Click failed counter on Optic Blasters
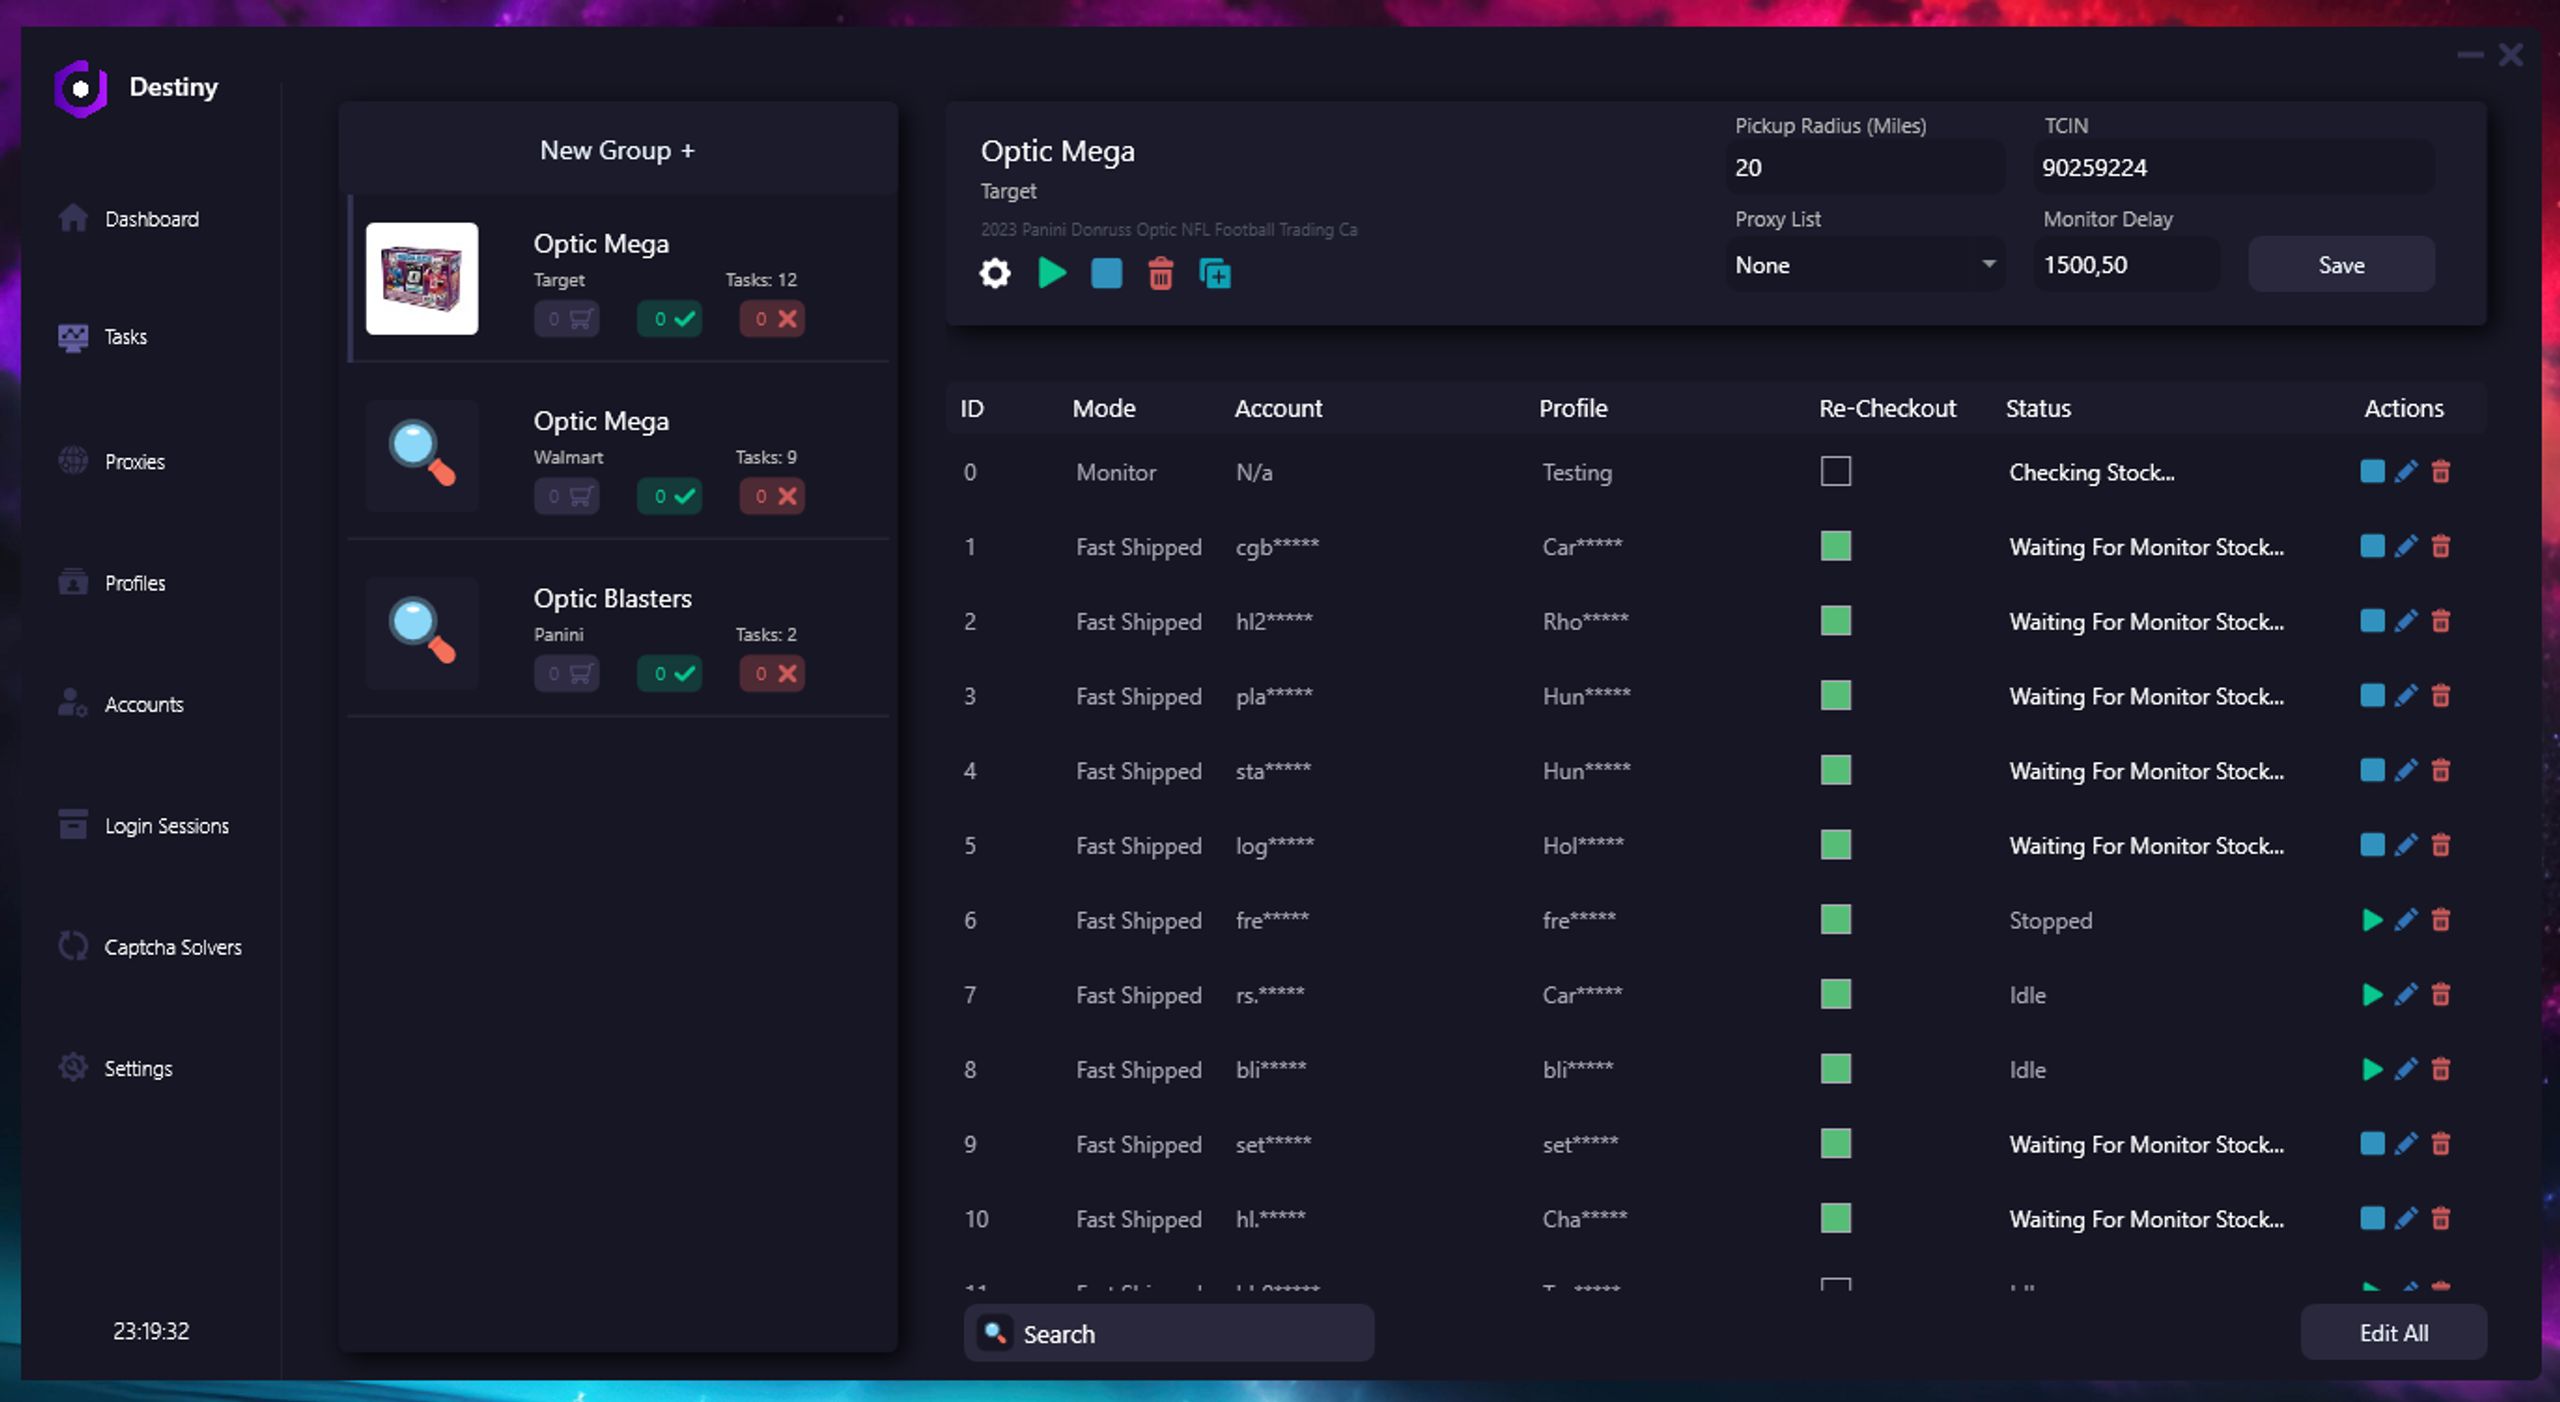Screen dimensions: 2560x1402 coord(772,673)
